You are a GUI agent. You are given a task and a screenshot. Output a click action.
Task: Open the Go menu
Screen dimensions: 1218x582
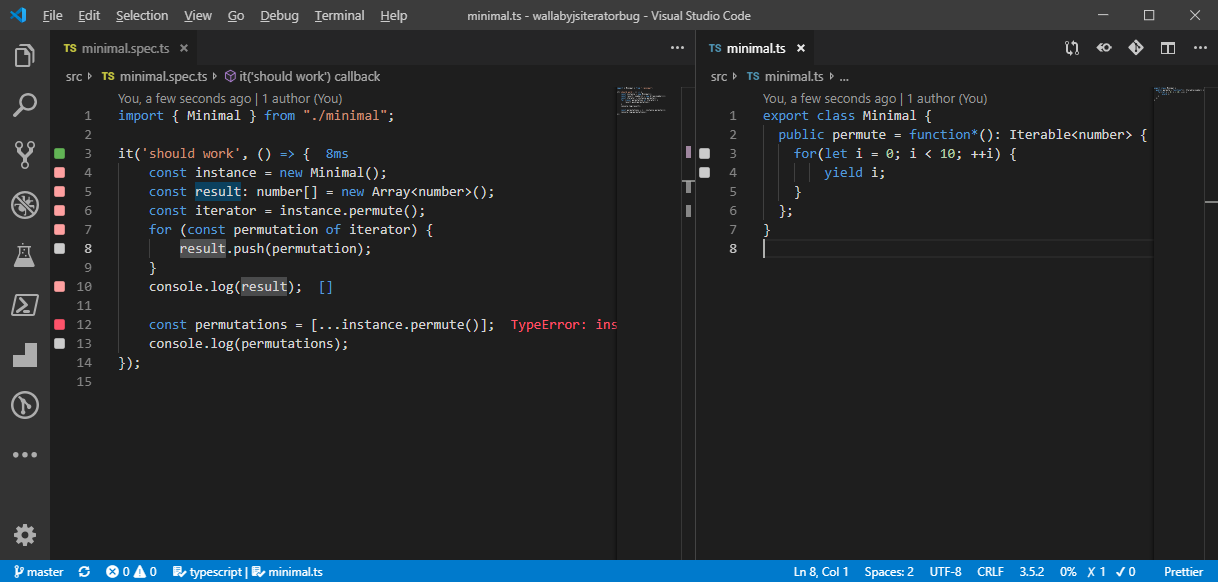coord(236,16)
